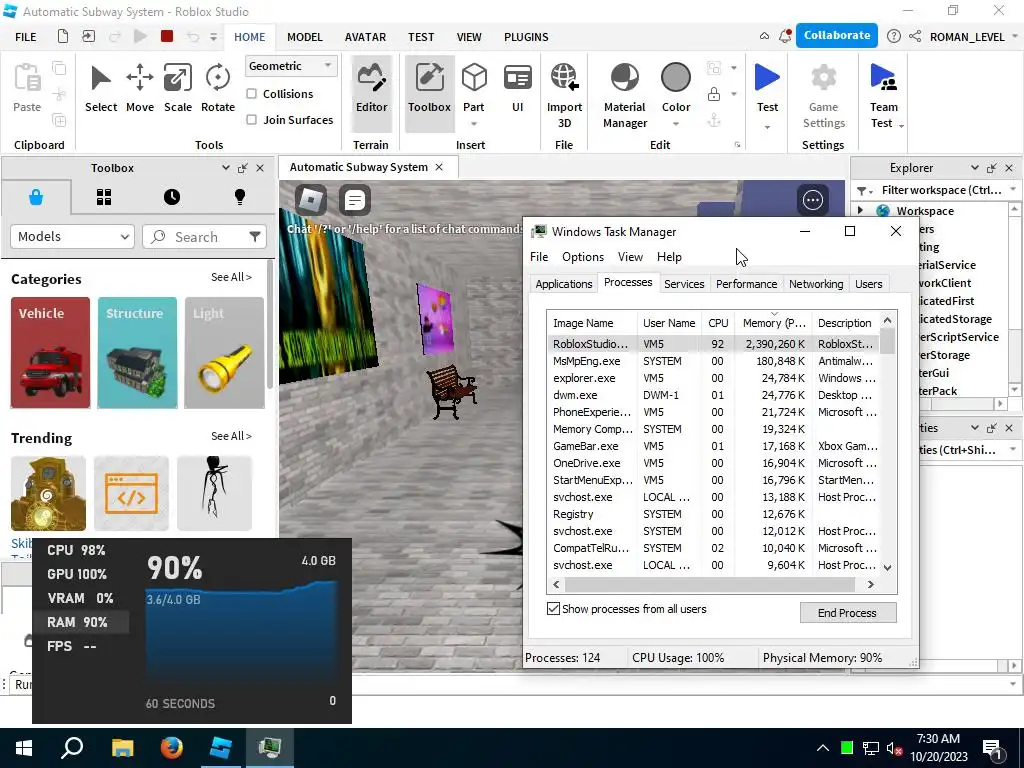Expand the Color dropdown arrow
Screen dimensions: 1024x768
pos(675,124)
